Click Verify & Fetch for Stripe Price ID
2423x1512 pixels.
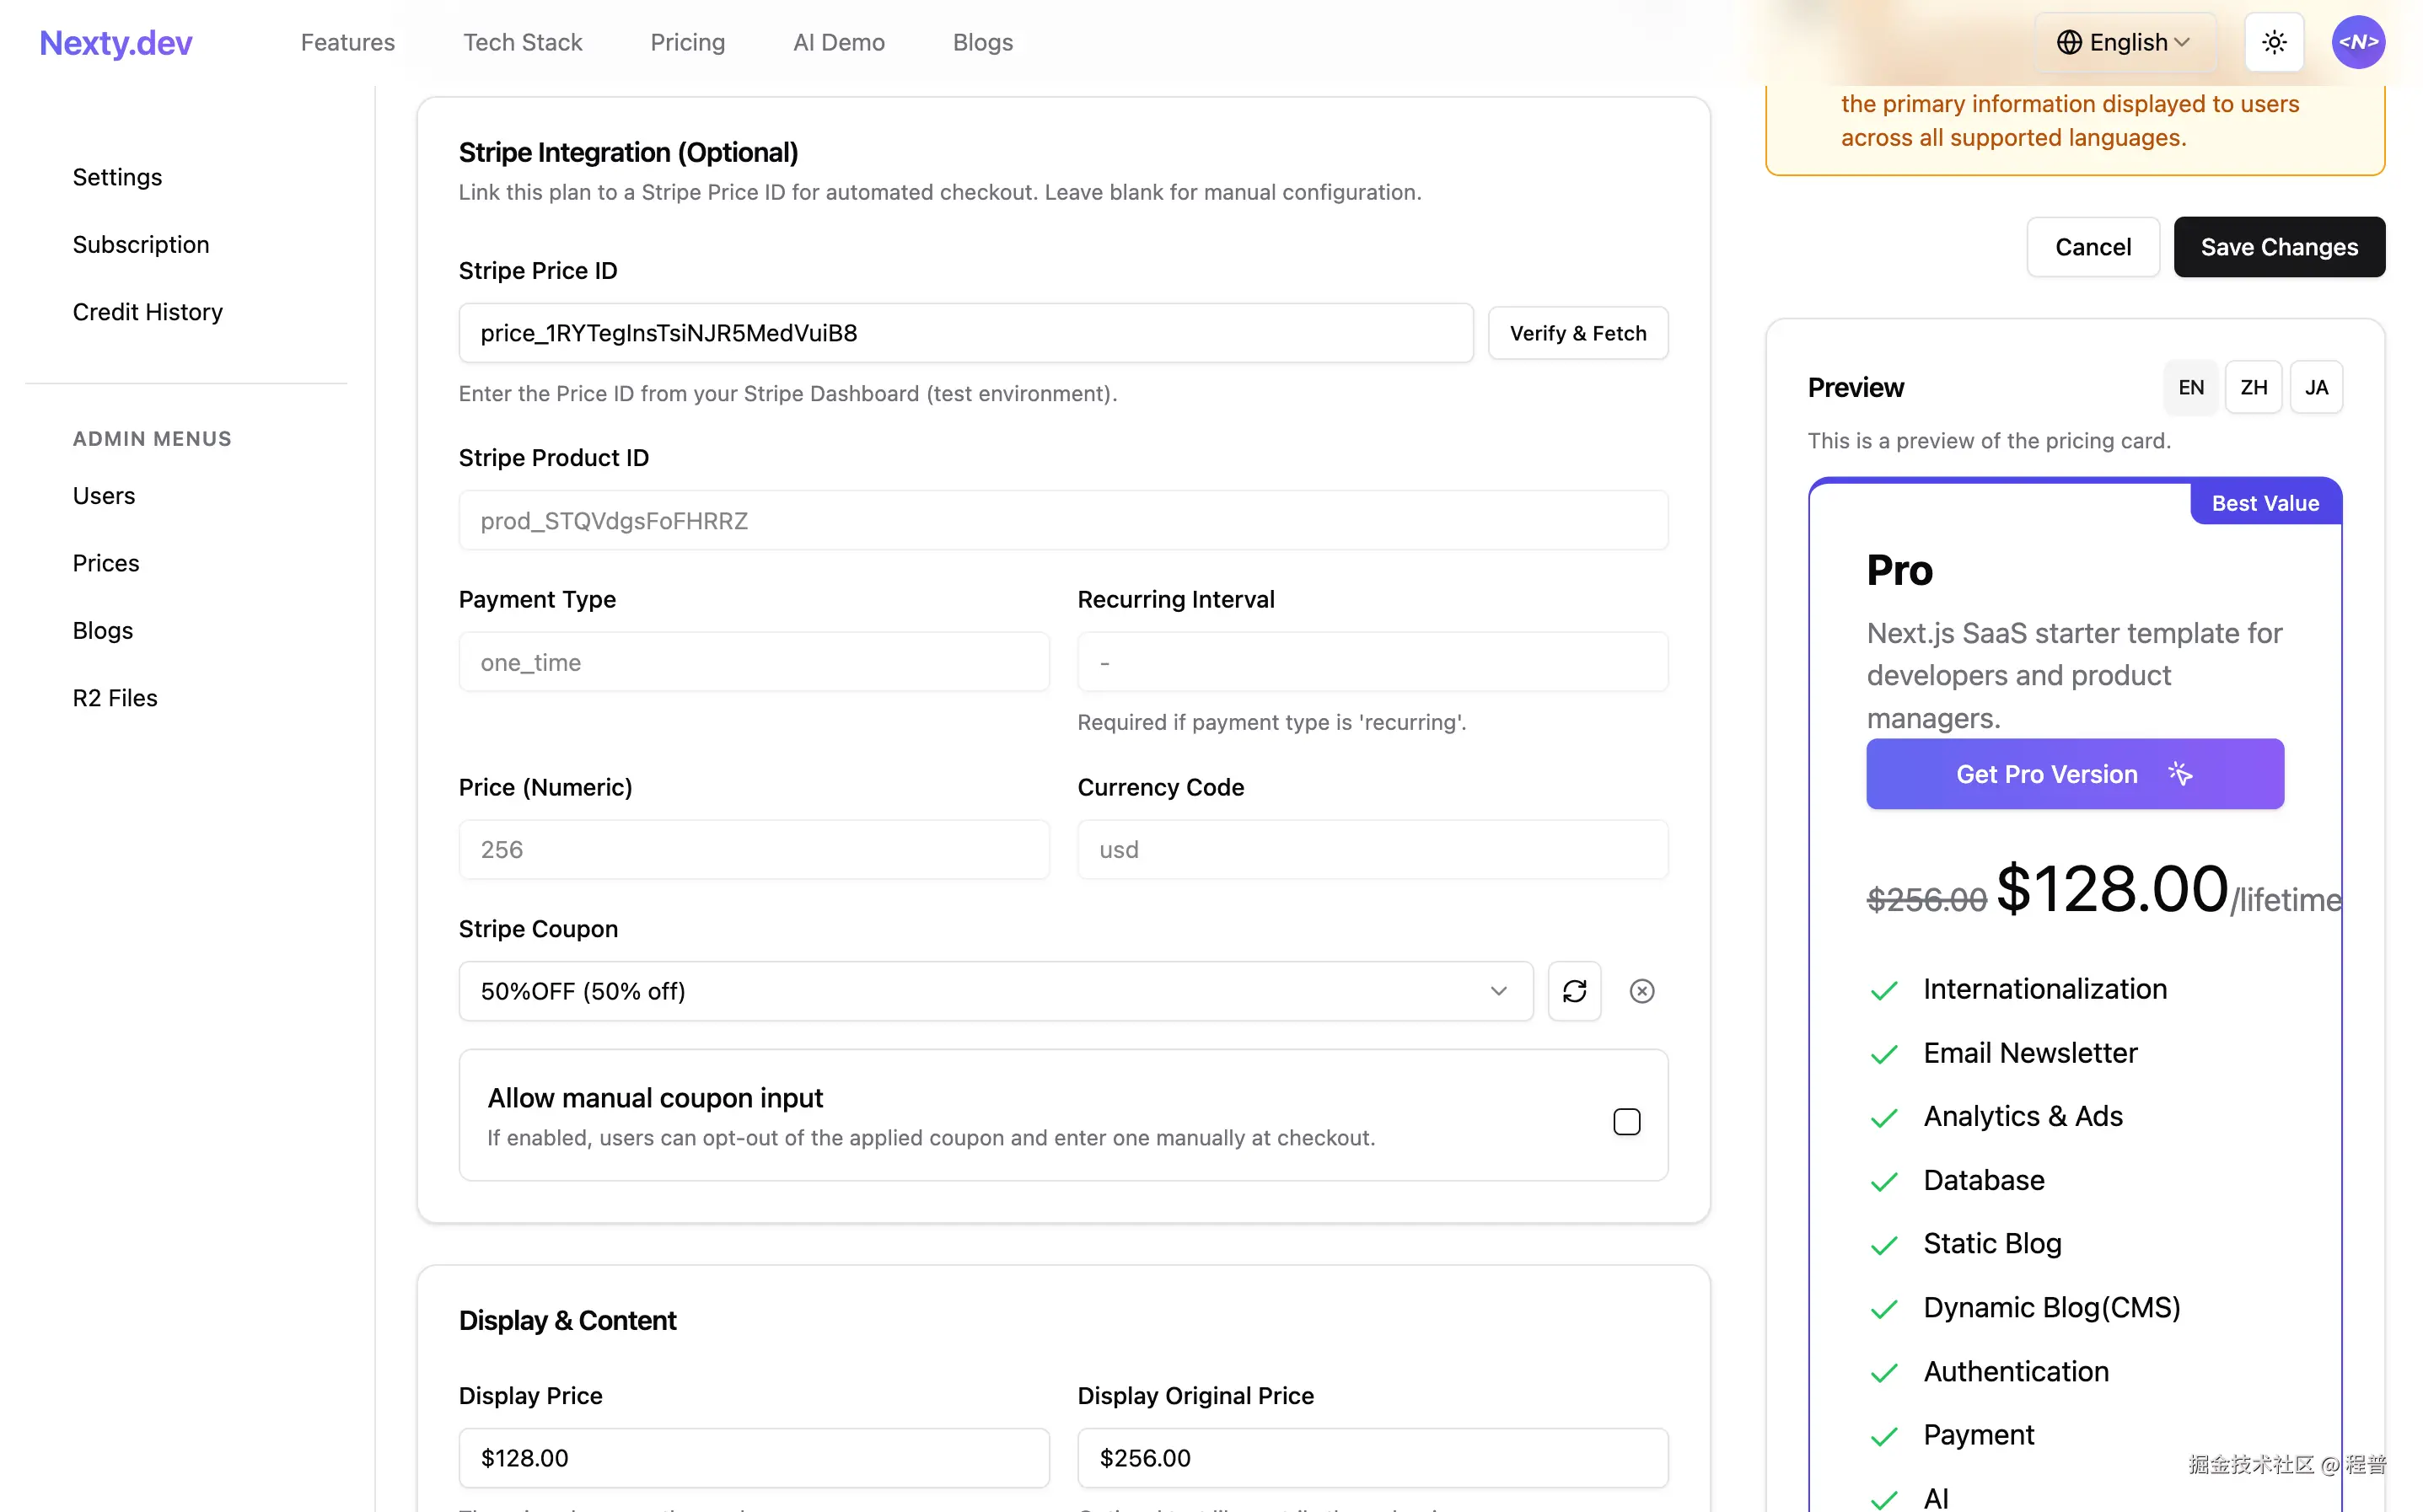click(x=1577, y=333)
